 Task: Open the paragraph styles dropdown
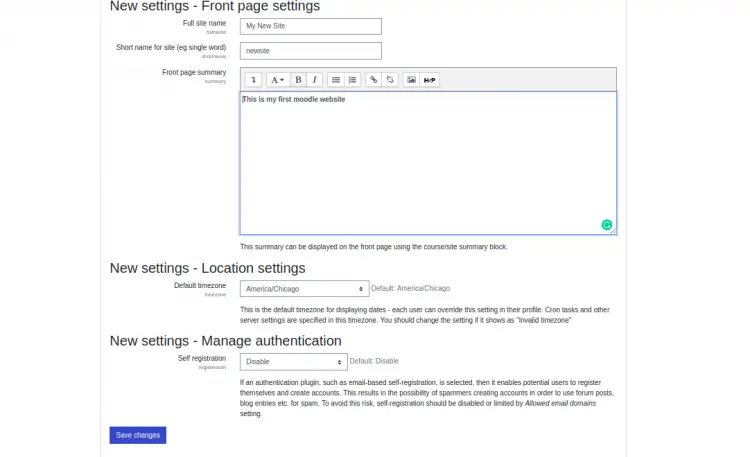pos(277,80)
